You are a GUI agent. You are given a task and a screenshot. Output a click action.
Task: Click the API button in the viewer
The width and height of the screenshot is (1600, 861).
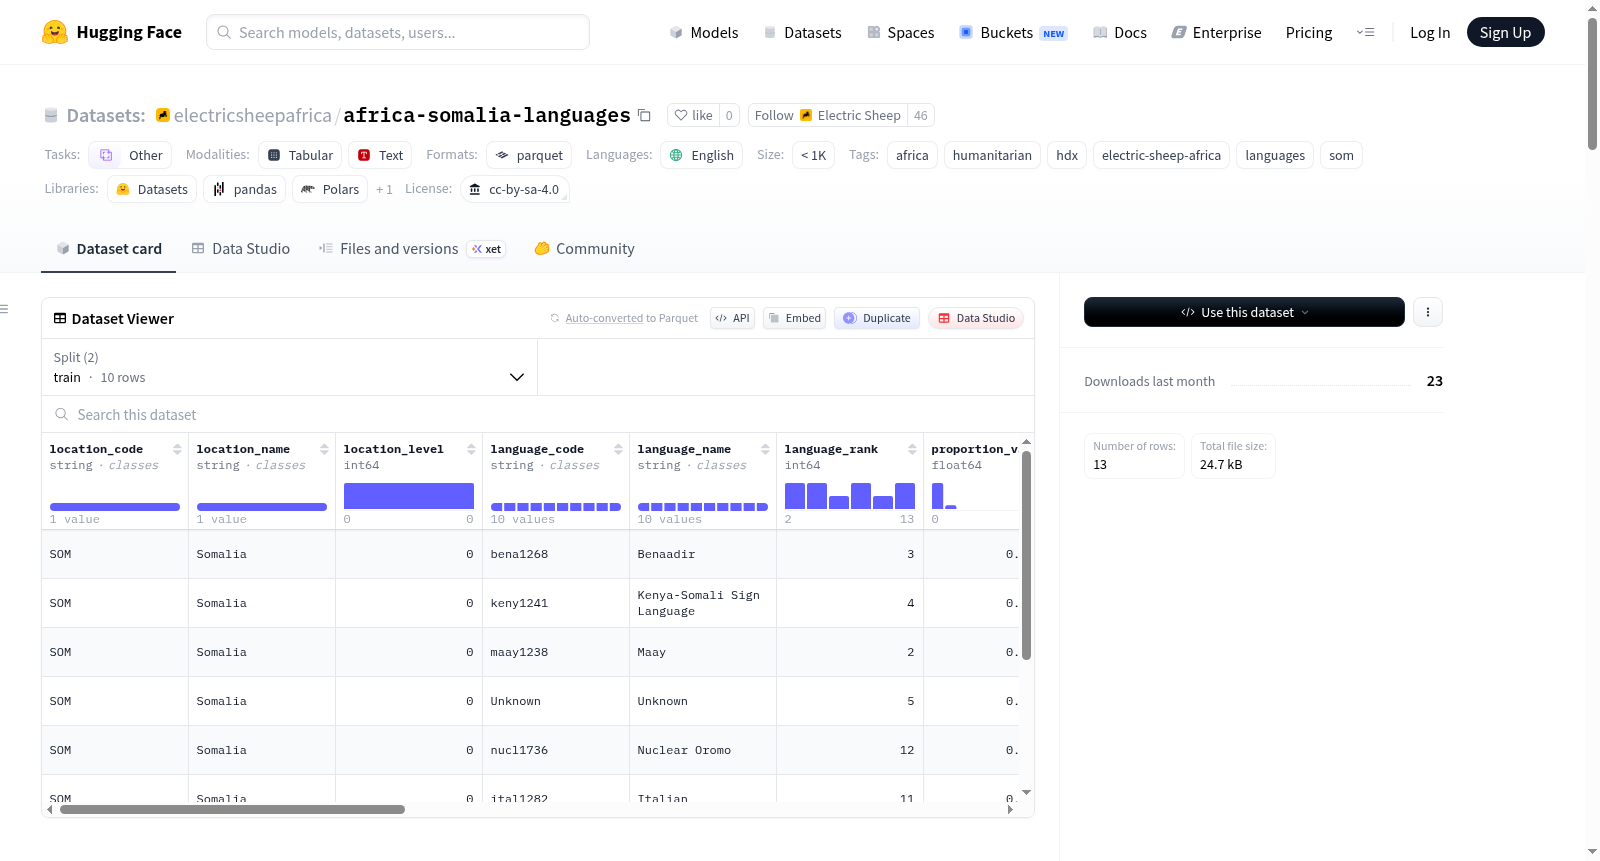click(733, 318)
